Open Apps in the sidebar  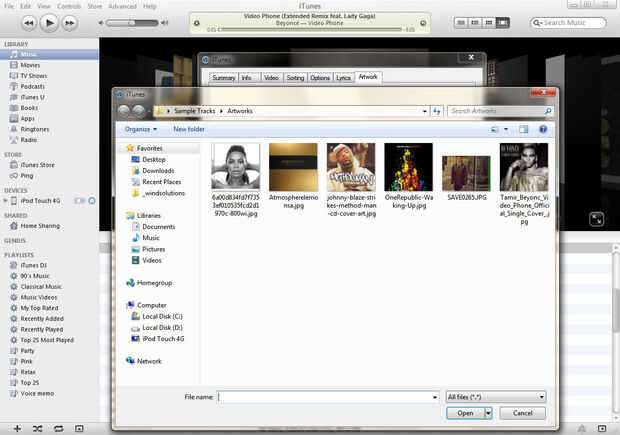[x=27, y=118]
